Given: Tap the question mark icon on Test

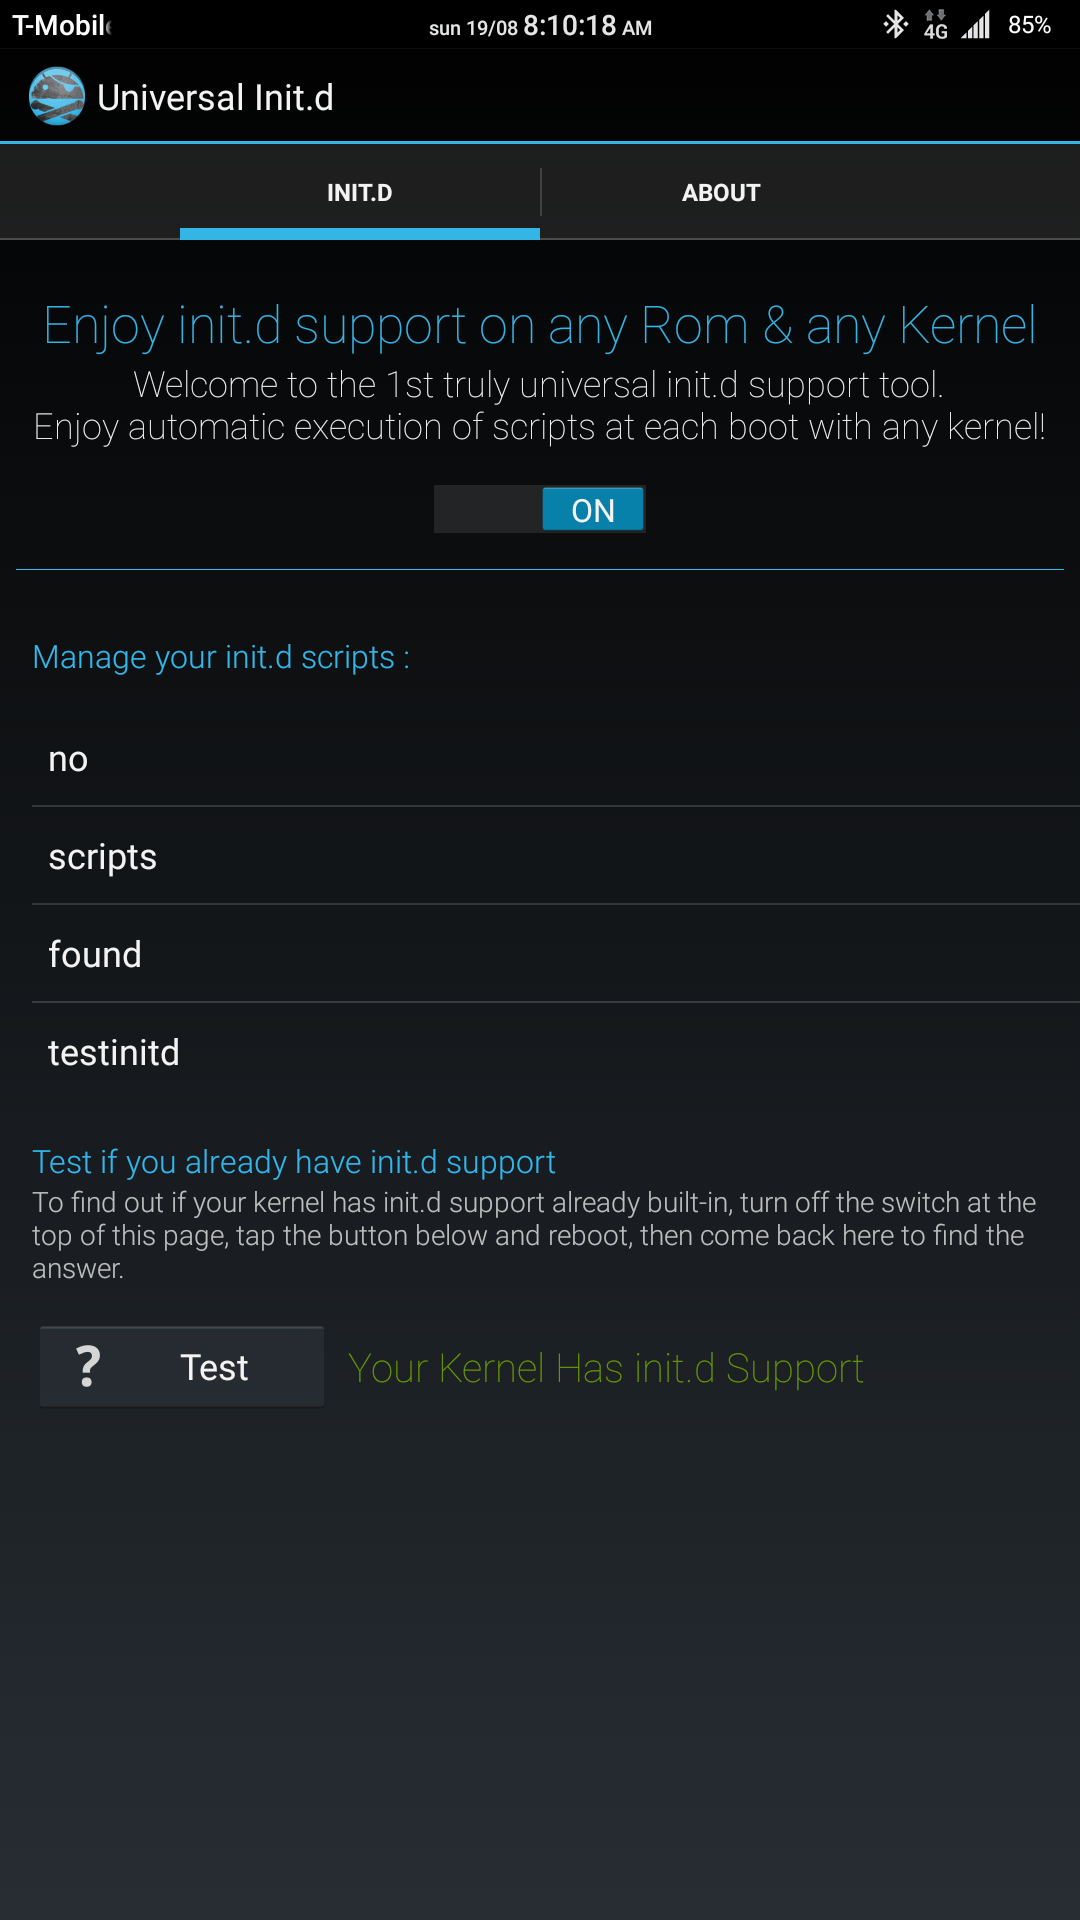Looking at the screenshot, I should coord(88,1367).
